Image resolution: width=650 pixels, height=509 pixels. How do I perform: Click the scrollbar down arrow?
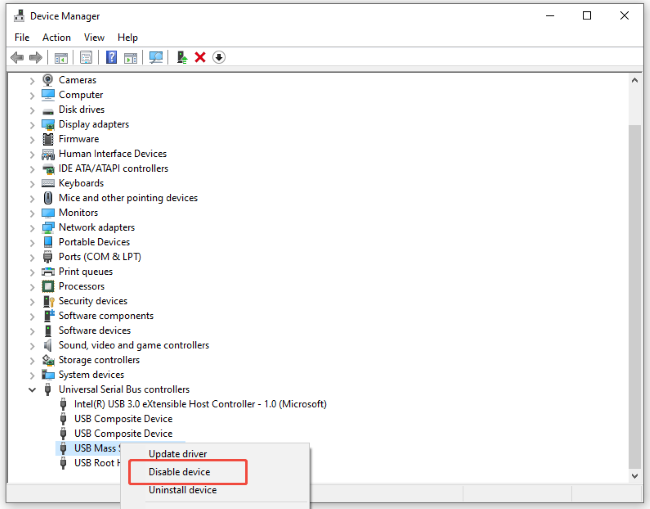[635, 476]
